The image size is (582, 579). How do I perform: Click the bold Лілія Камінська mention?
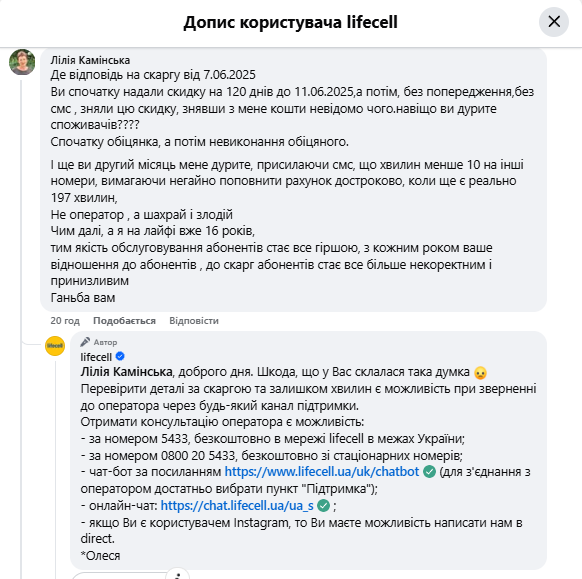127,372
